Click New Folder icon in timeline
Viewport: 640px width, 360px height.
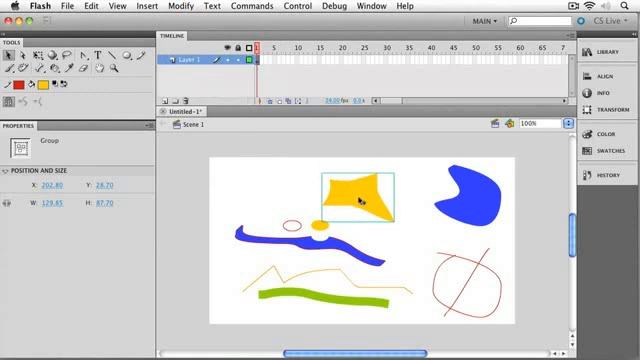click(x=175, y=101)
